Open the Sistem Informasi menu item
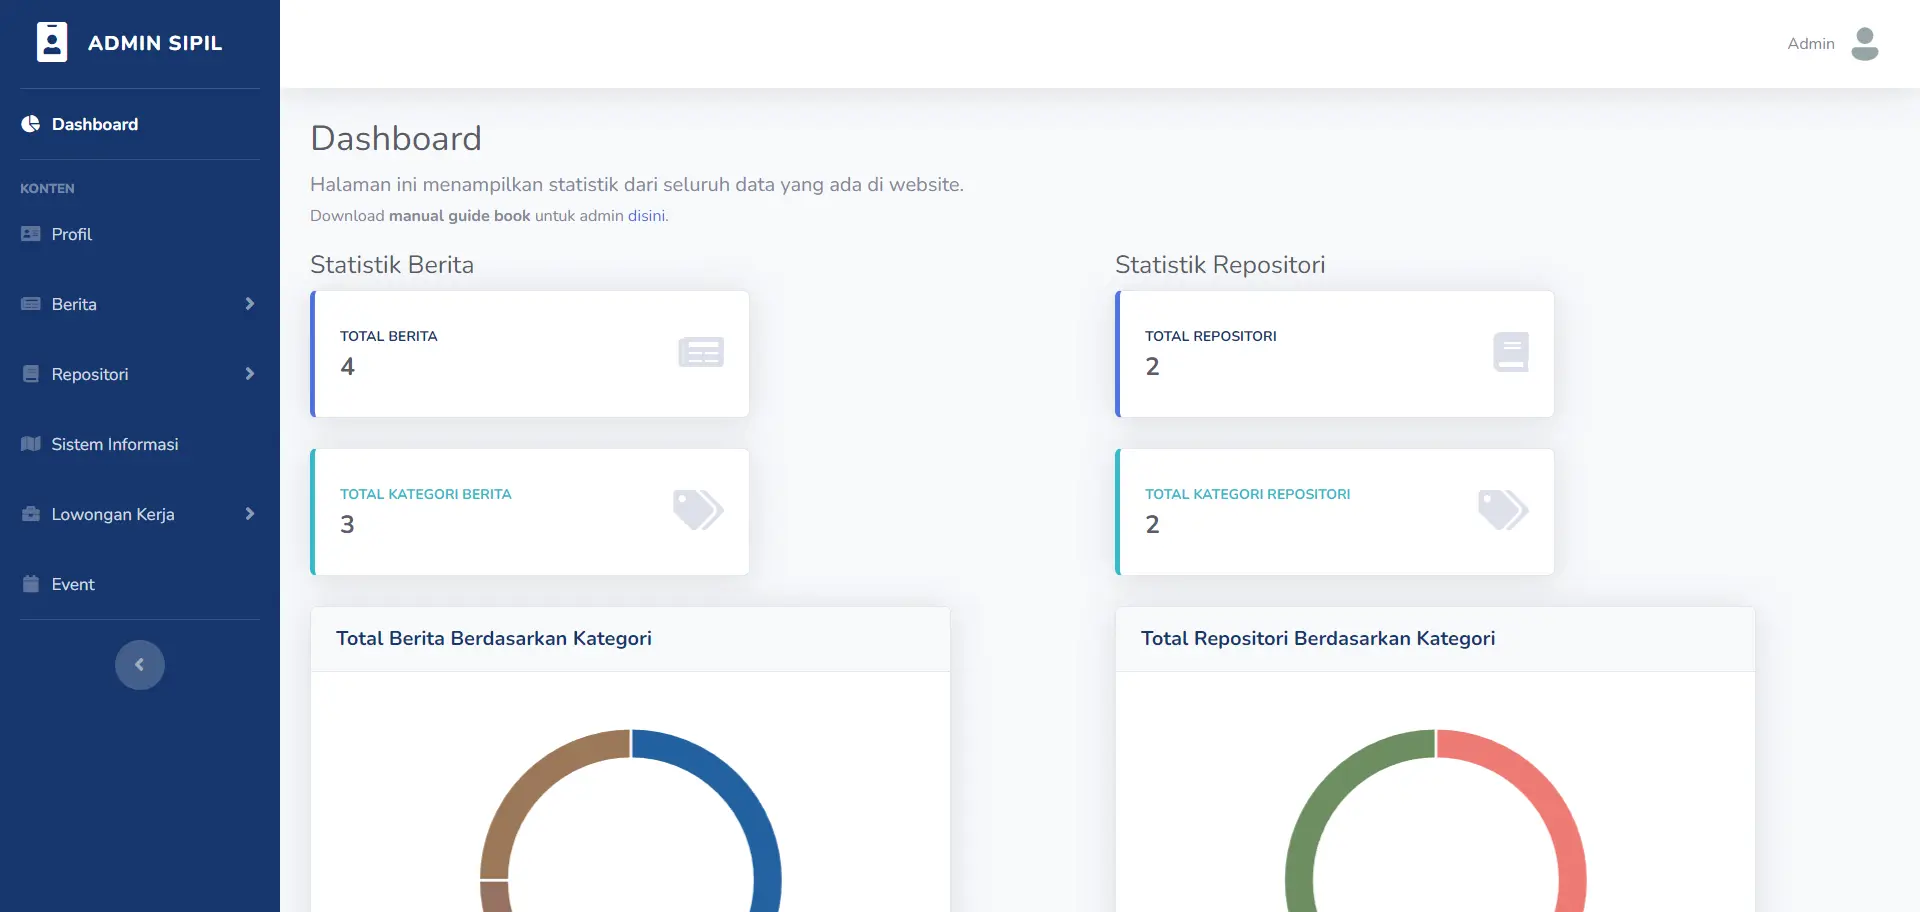The image size is (1920, 912). pyautogui.click(x=114, y=444)
